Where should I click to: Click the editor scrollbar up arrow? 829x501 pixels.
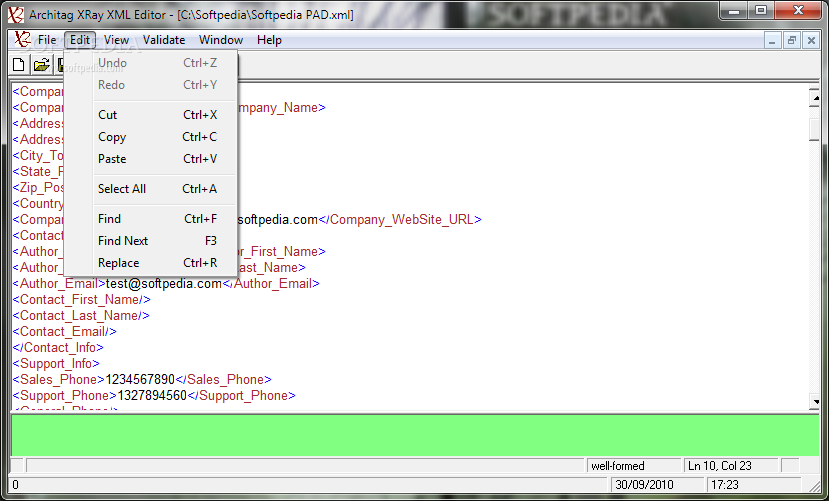[x=814, y=97]
